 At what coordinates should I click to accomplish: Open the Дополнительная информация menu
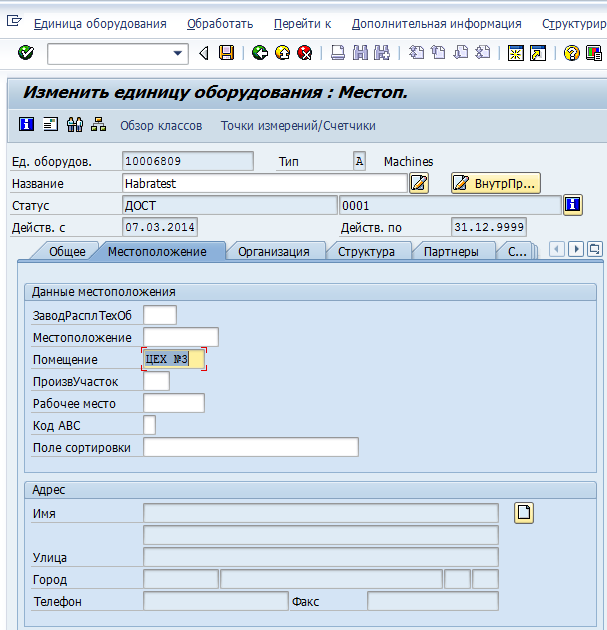coord(437,24)
